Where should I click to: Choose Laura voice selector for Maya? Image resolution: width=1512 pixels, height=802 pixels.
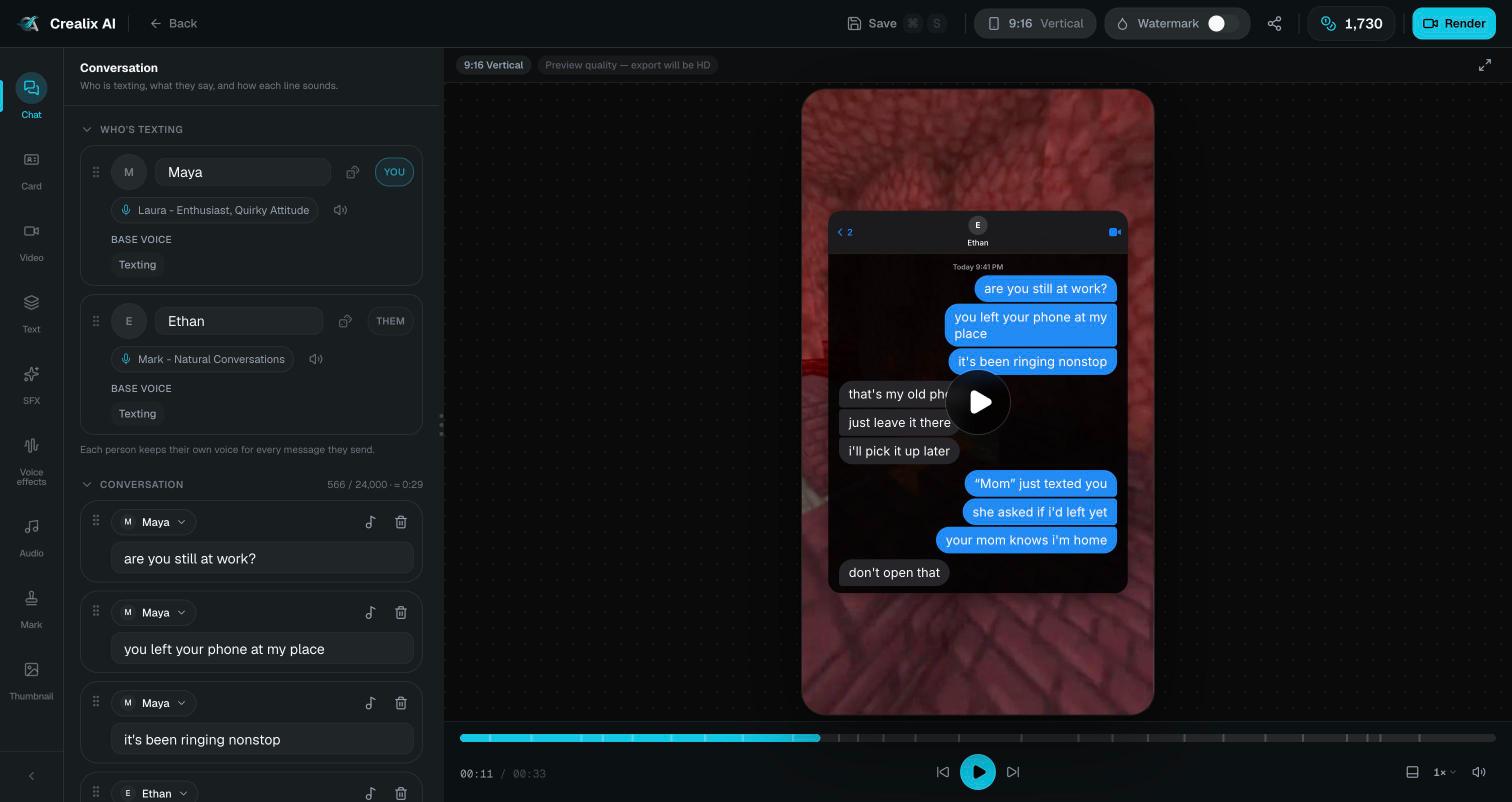pos(215,210)
